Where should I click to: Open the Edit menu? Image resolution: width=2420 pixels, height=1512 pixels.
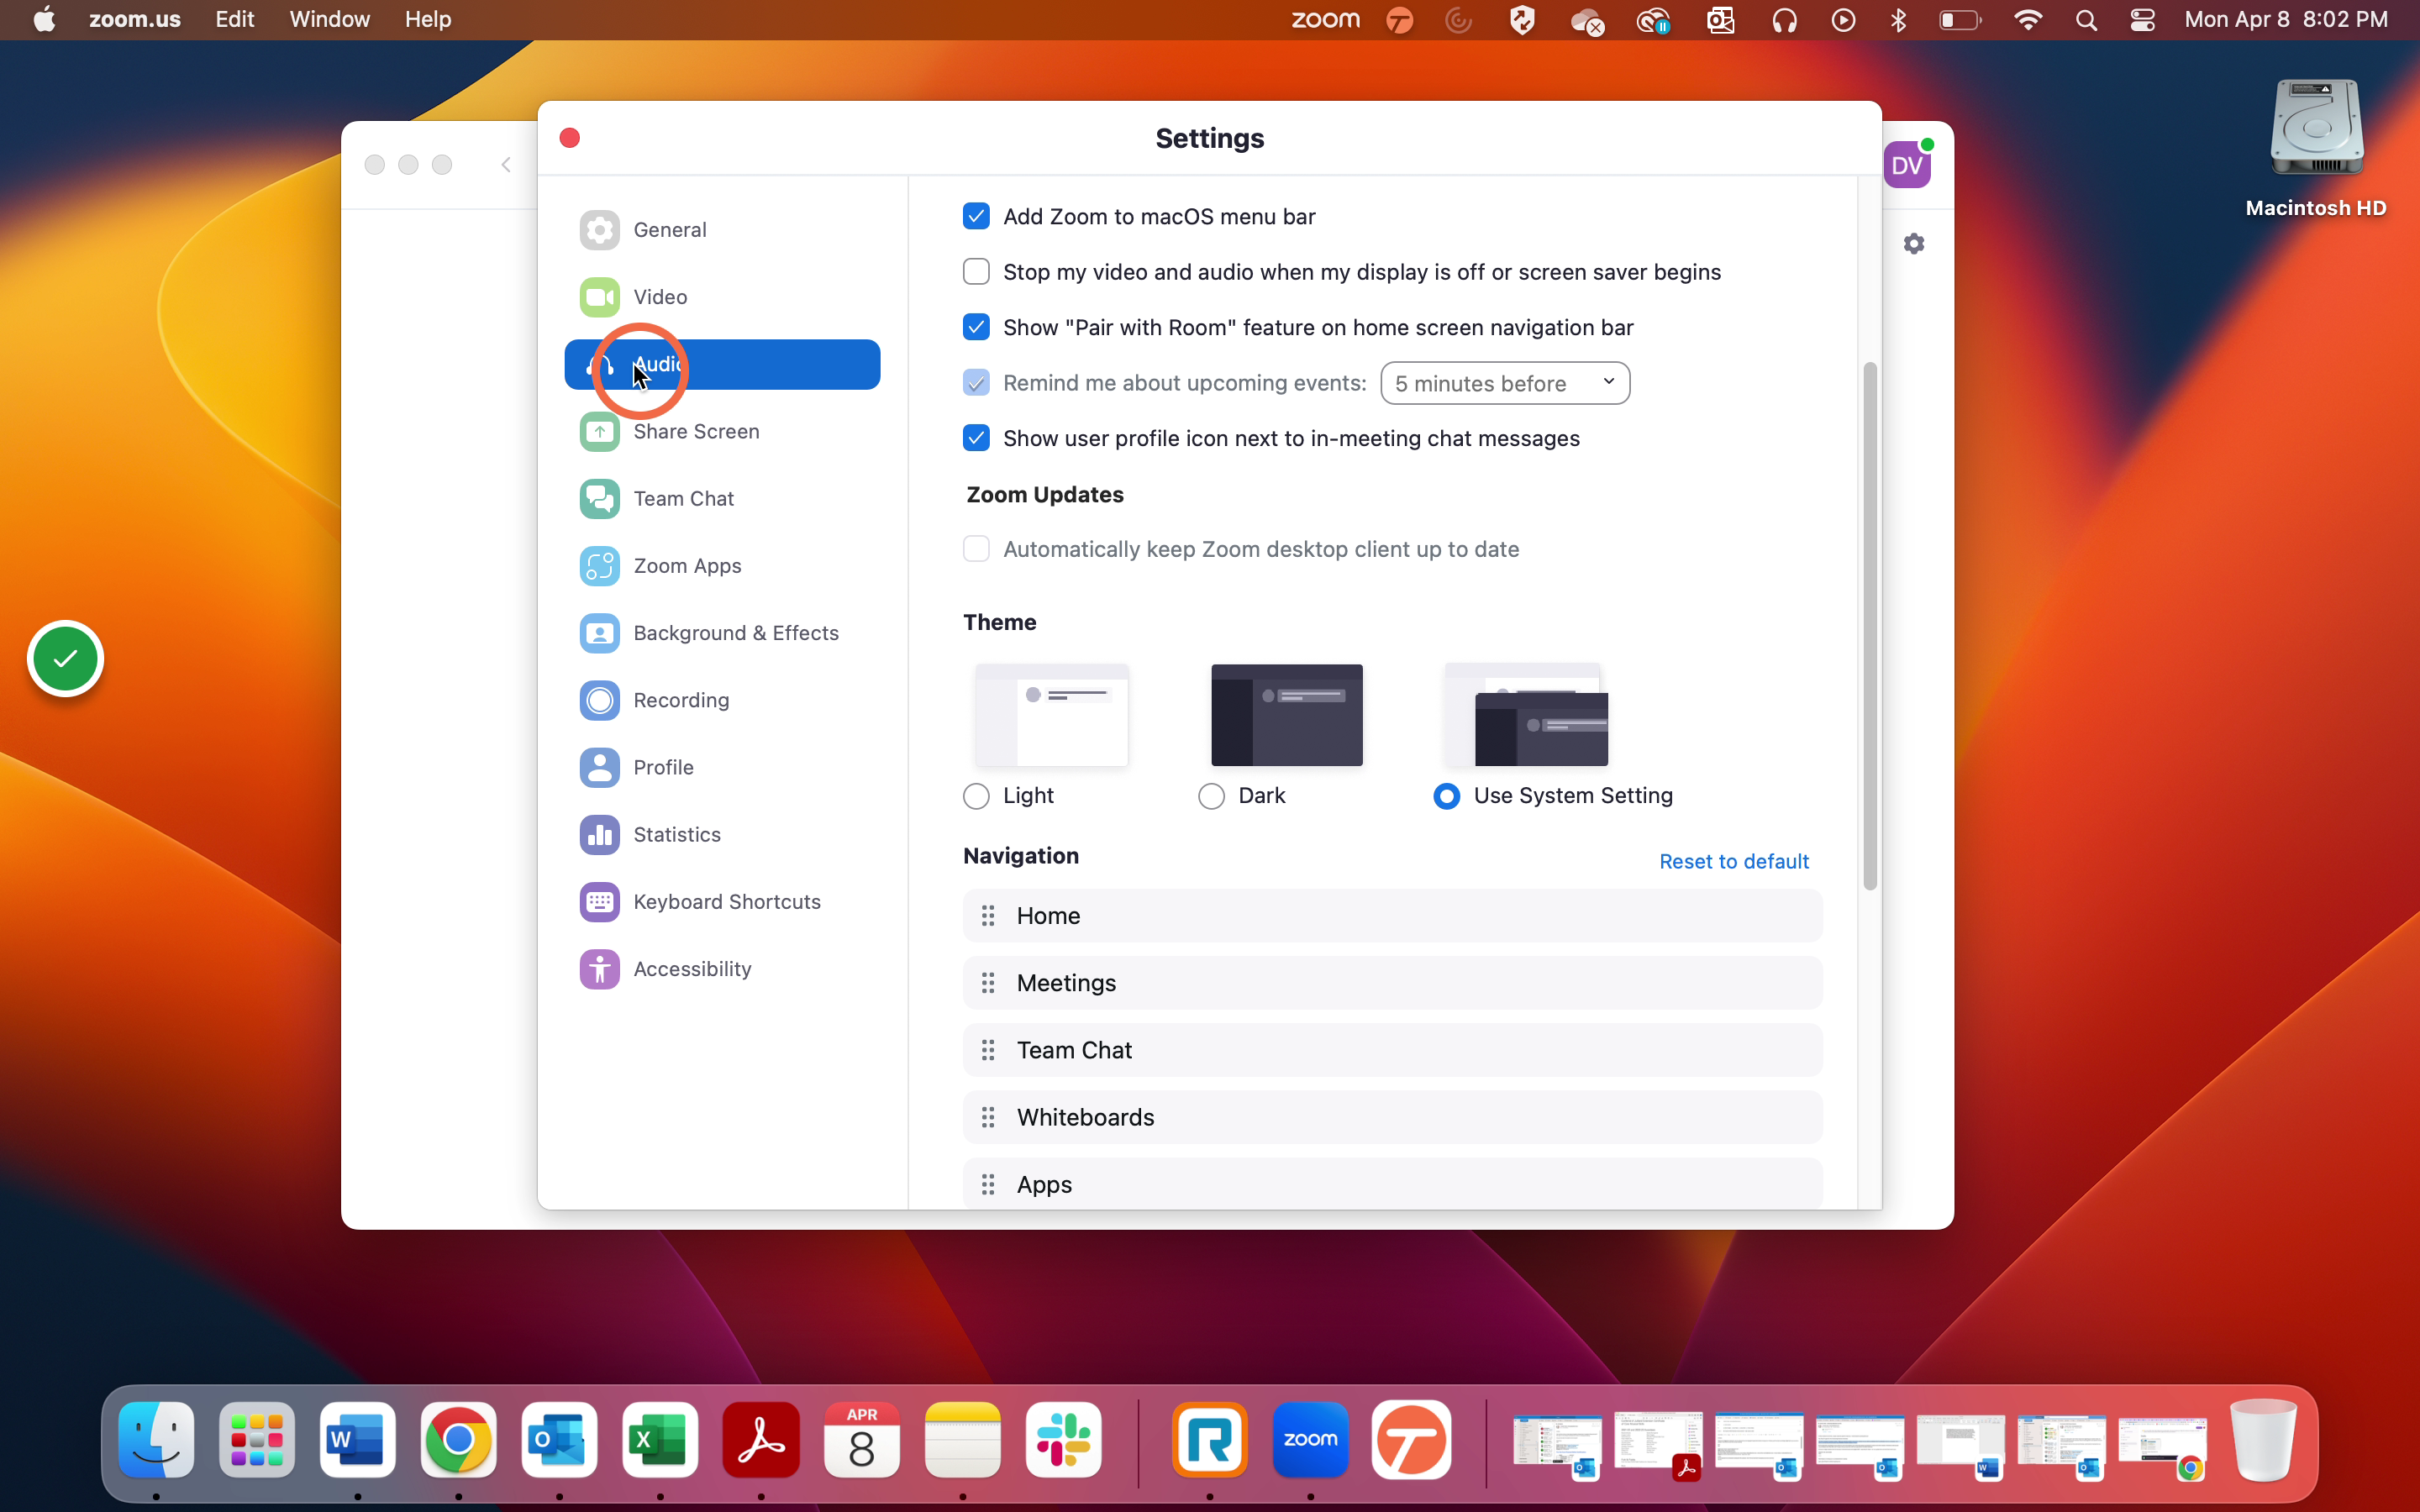[x=235, y=20]
